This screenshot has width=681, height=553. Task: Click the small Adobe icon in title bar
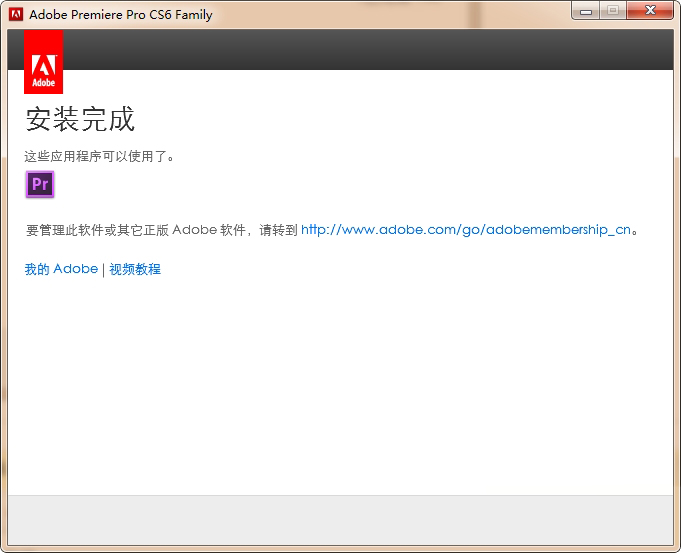pyautogui.click(x=16, y=14)
